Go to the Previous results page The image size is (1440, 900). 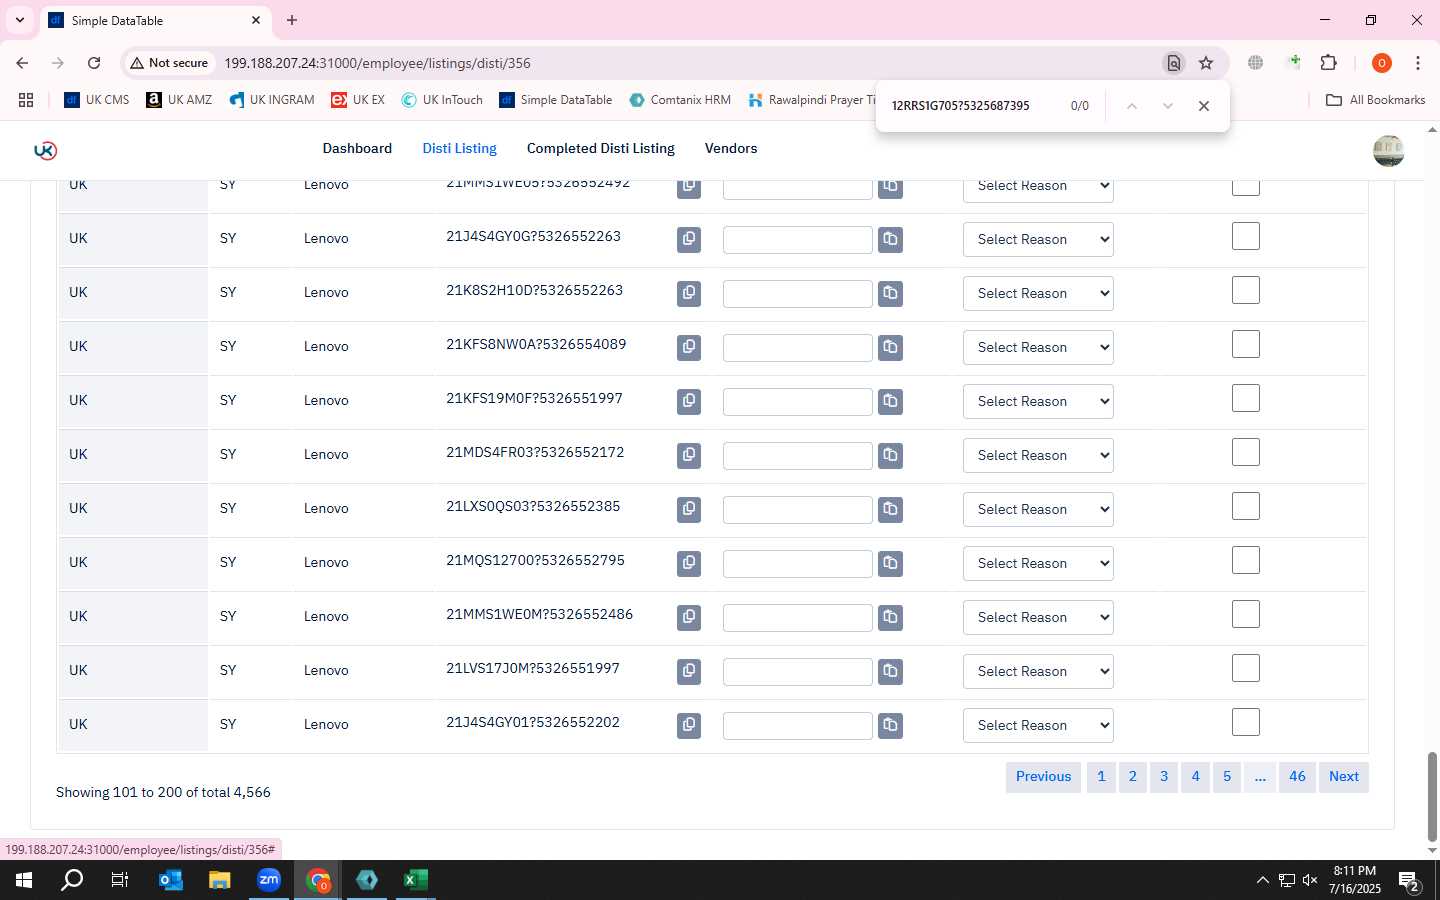pyautogui.click(x=1043, y=777)
